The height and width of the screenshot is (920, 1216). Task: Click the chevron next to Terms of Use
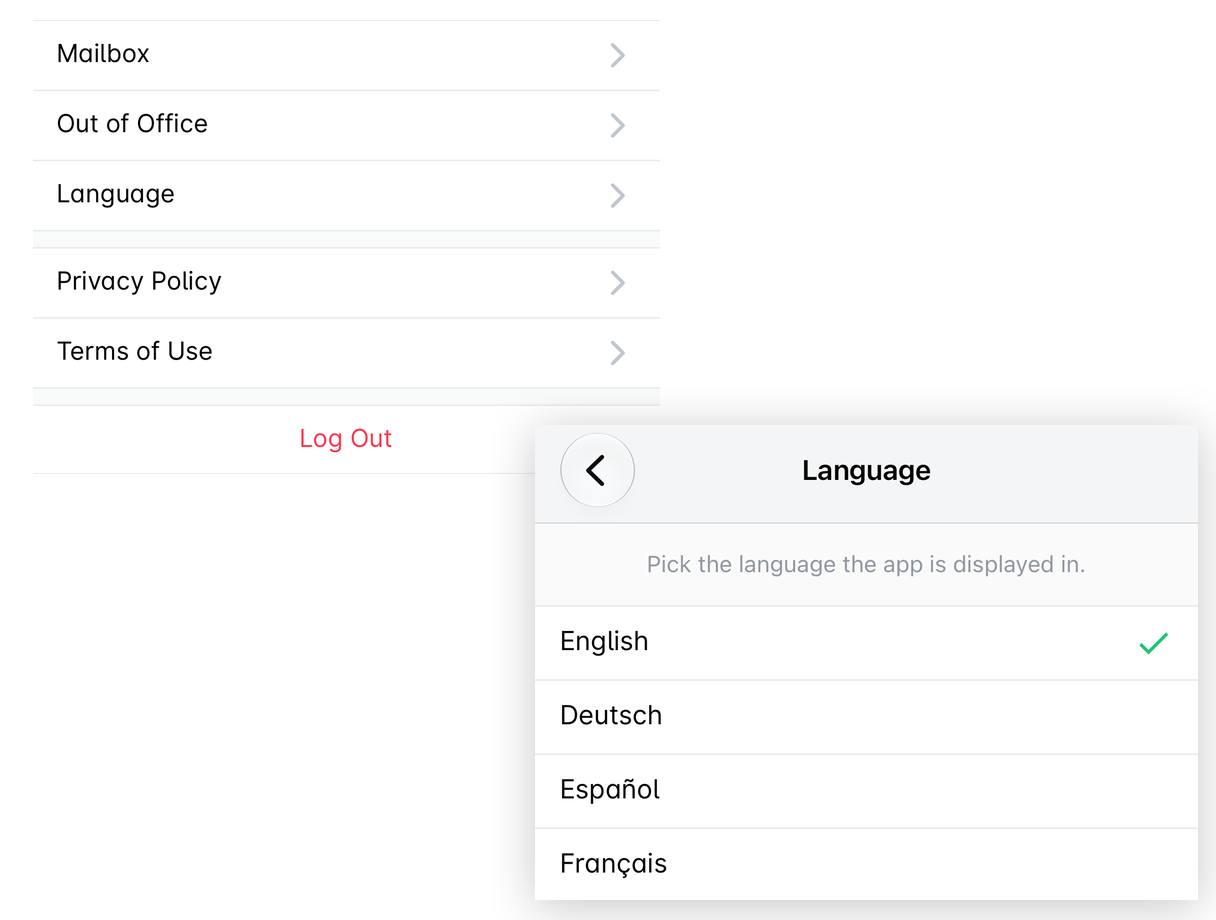tap(618, 353)
